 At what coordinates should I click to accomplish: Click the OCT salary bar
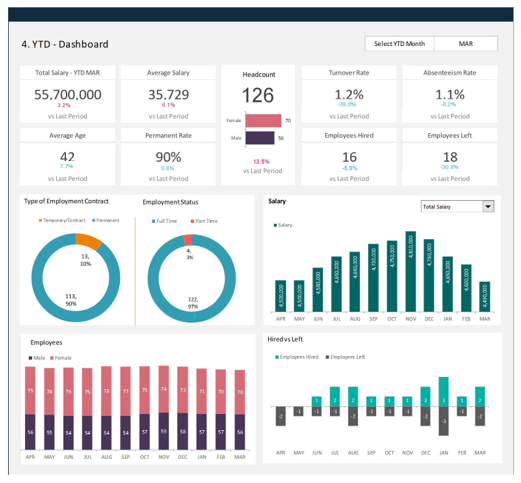[x=392, y=276]
